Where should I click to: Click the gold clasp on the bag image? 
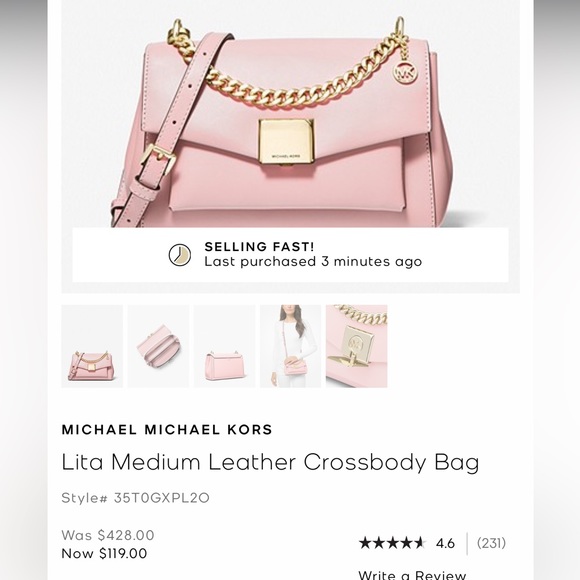[286, 141]
